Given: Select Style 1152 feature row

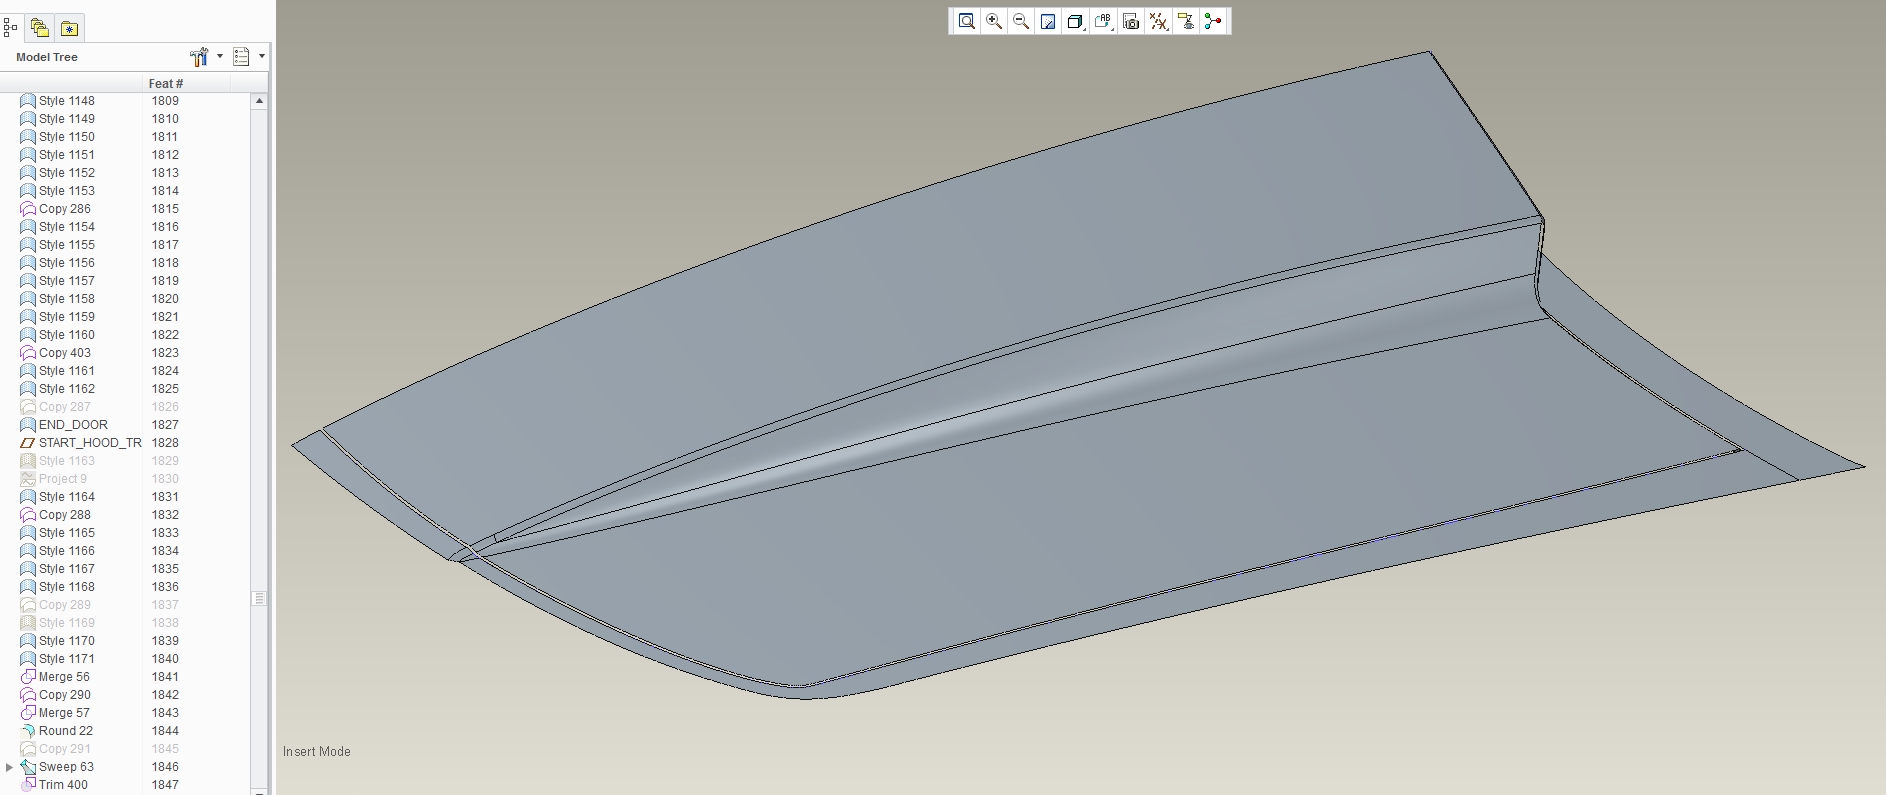Looking at the screenshot, I should [67, 173].
